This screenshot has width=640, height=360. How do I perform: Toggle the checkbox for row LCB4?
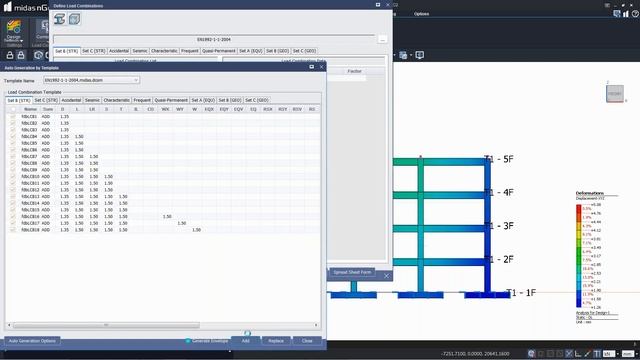pos(13,136)
